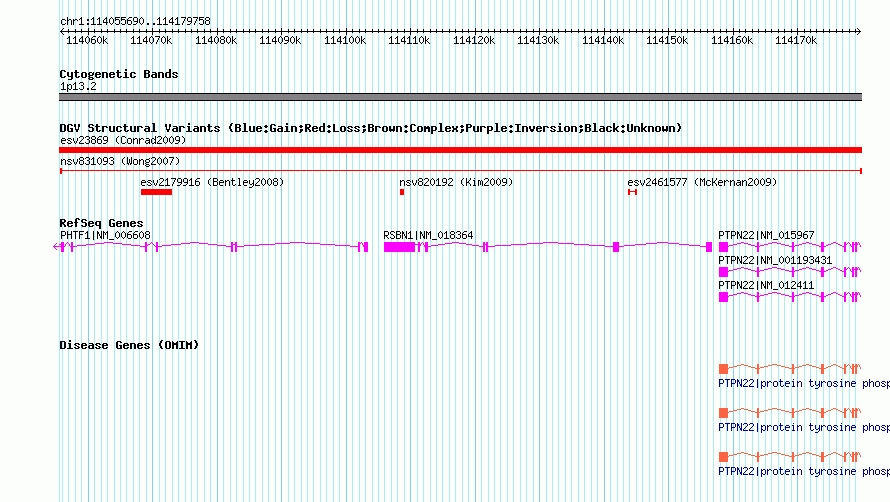The height and width of the screenshot is (502, 890).
Task: Click the esv23869 (Conrad2009) label
Action: pos(123,140)
